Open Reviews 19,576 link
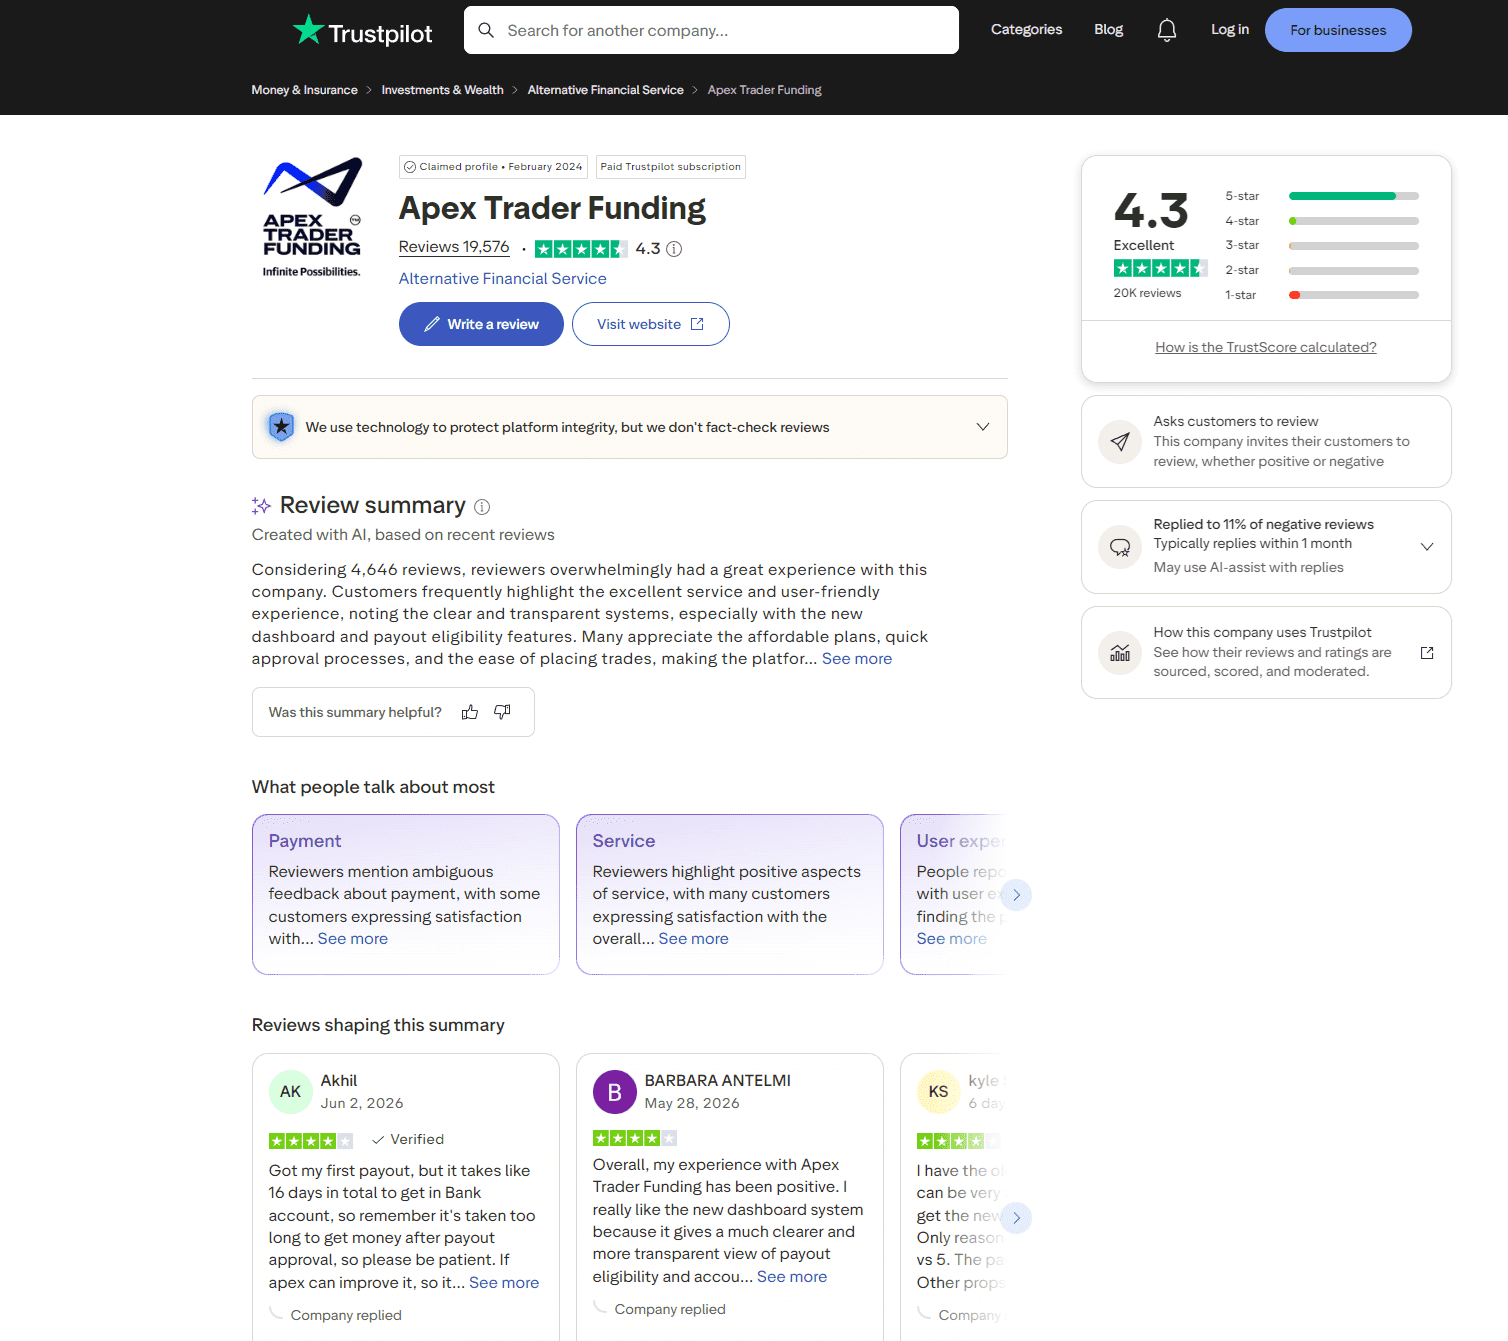The width and height of the screenshot is (1508, 1341). 454,247
